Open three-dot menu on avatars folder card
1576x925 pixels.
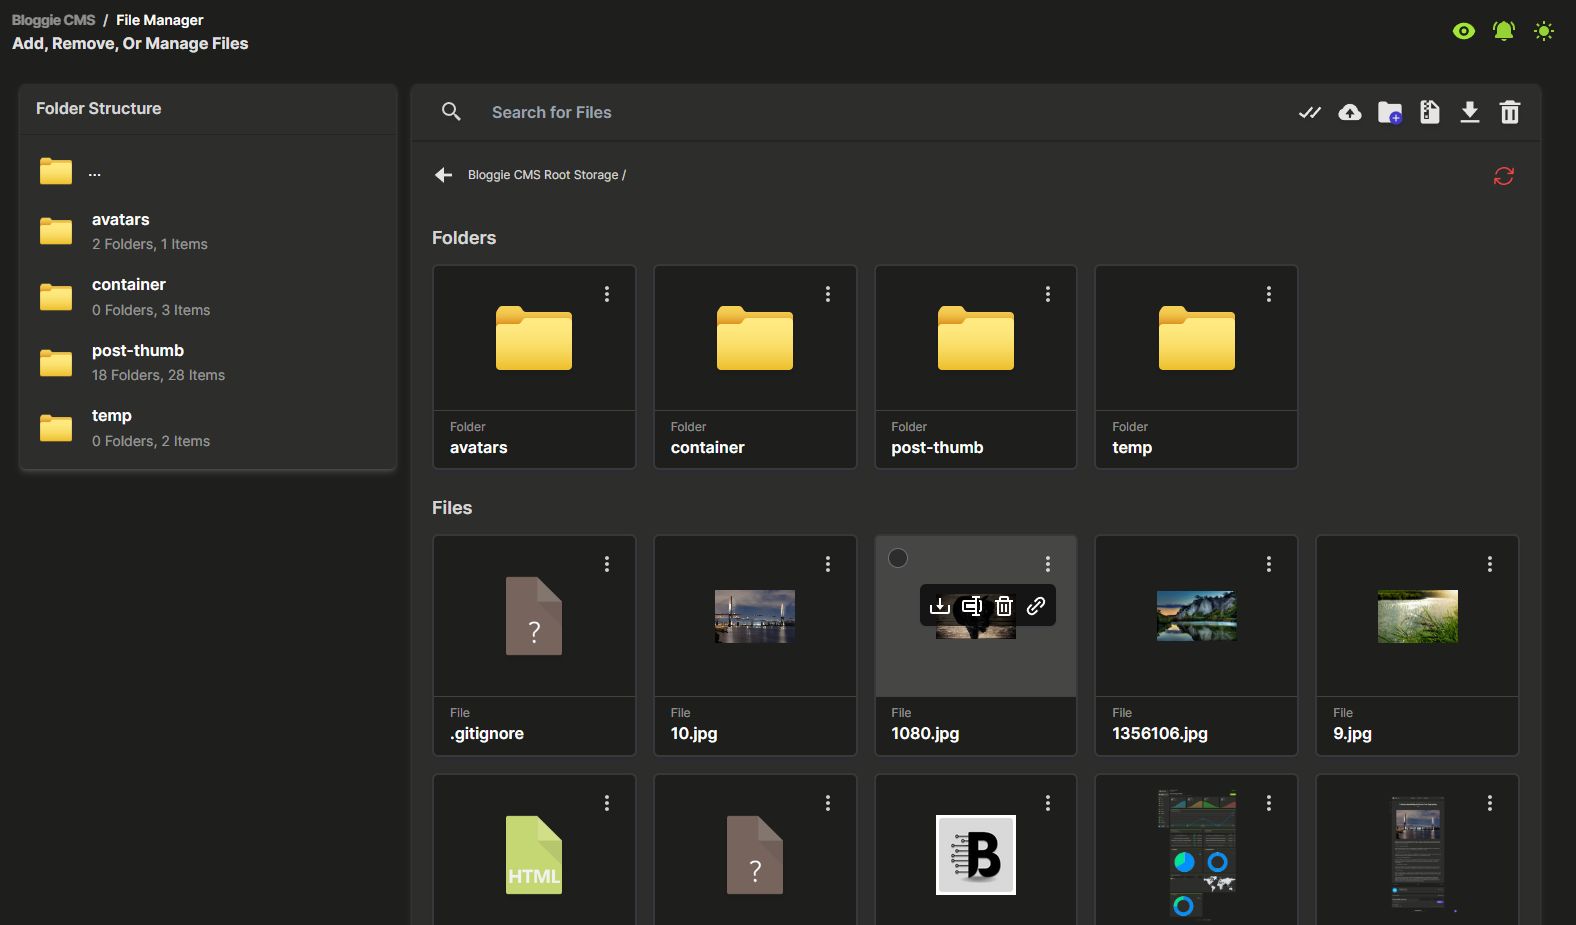607,294
